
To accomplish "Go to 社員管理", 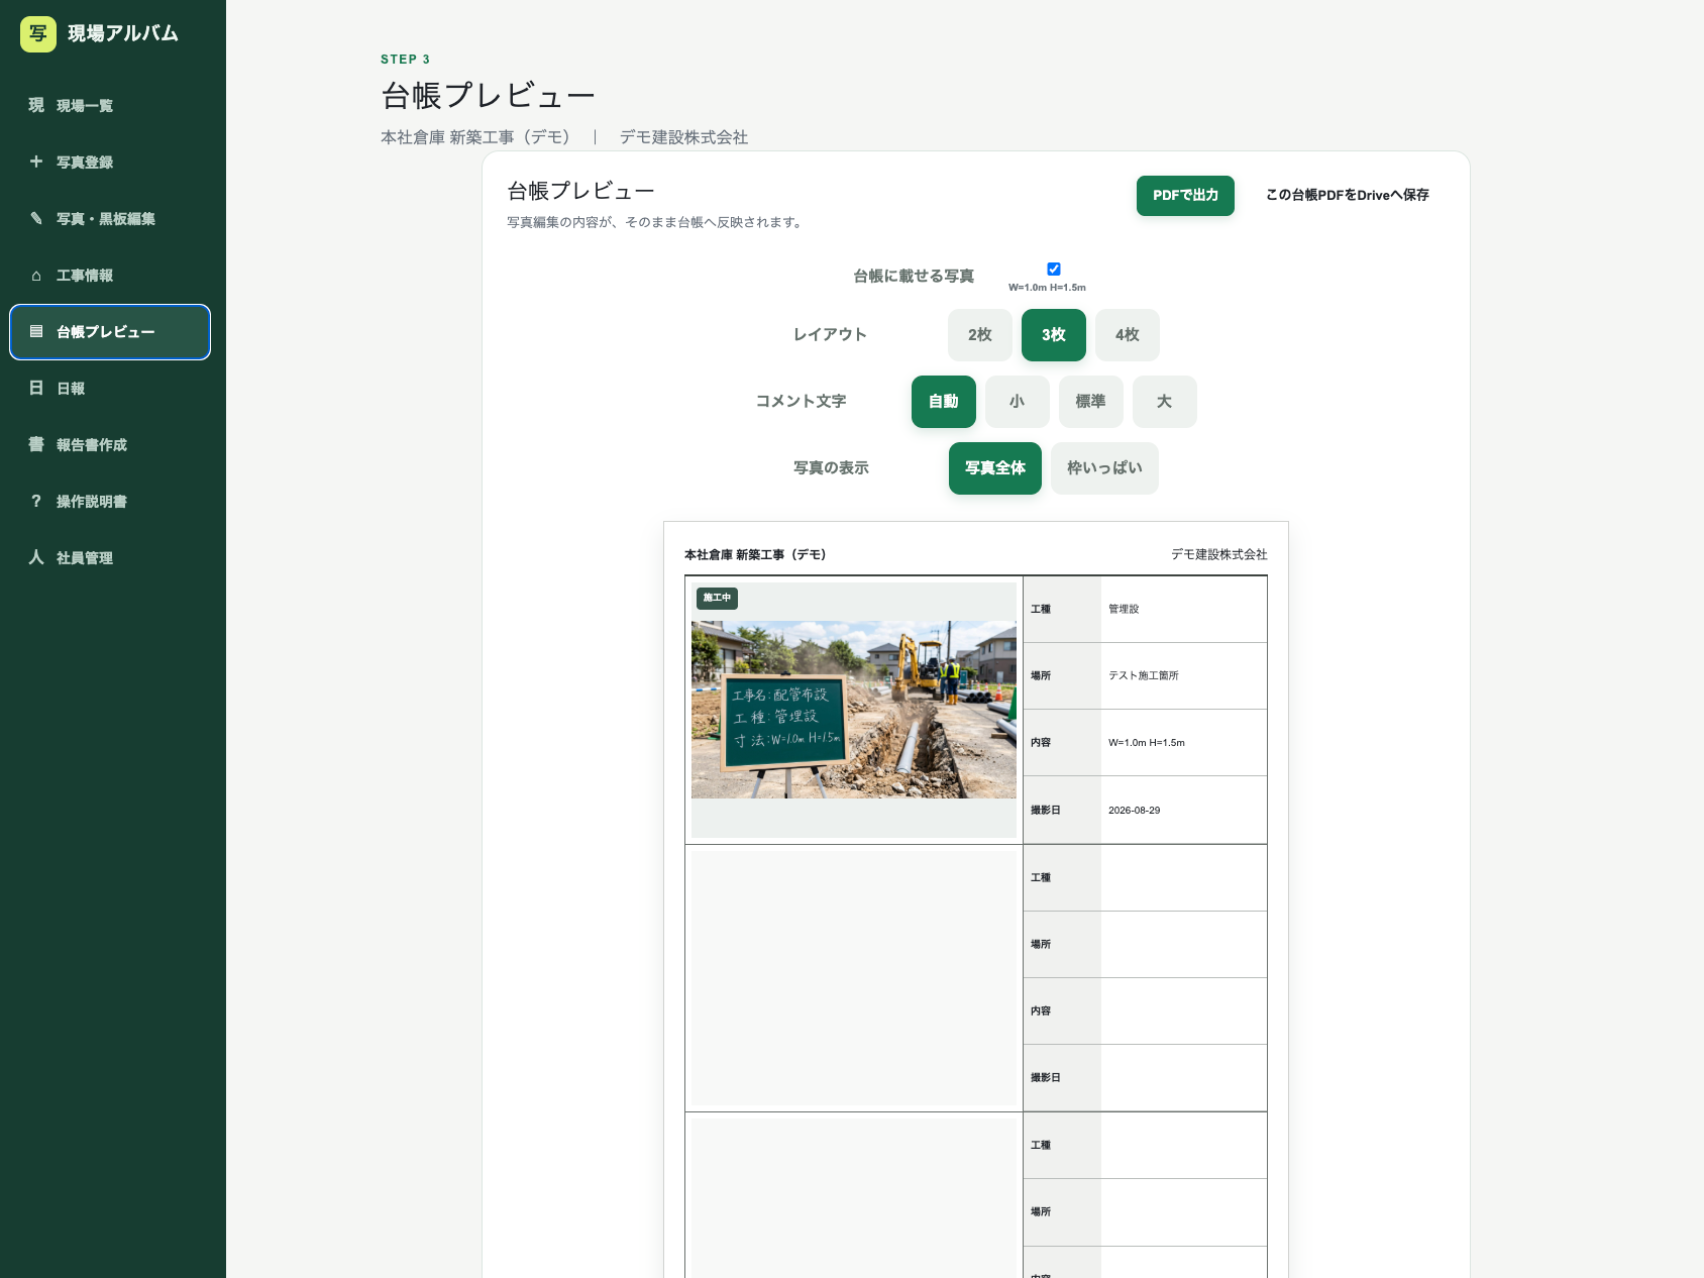I will [110, 557].
